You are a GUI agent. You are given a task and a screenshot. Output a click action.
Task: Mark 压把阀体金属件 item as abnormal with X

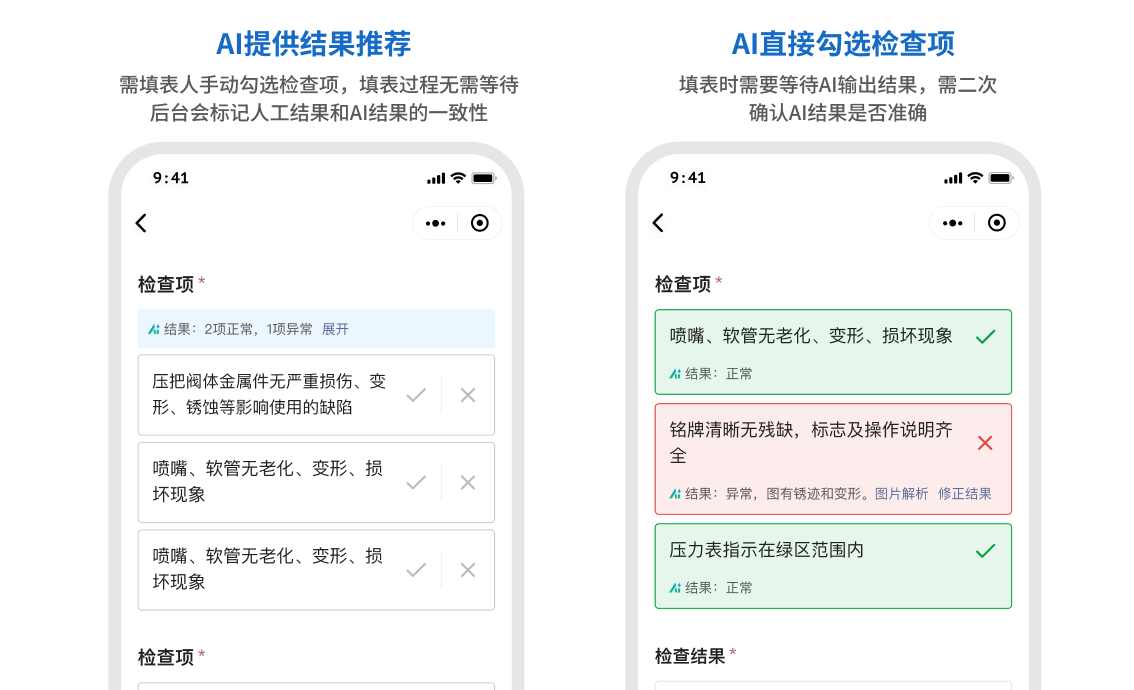point(468,395)
